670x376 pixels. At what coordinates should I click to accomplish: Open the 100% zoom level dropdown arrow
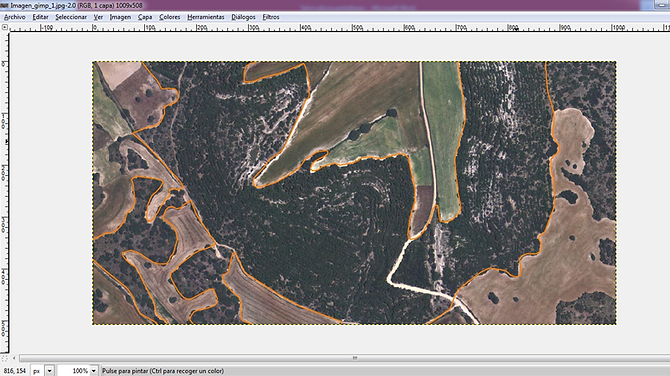pos(94,371)
